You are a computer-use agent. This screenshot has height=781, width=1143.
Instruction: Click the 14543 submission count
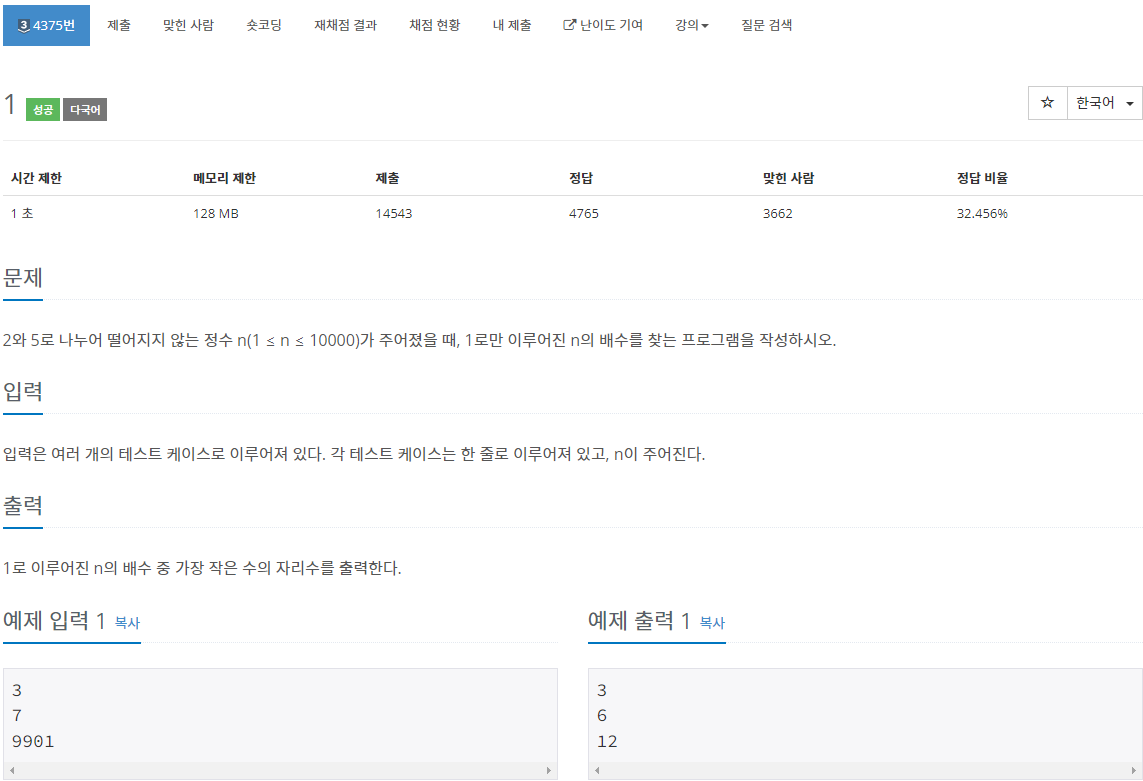coord(394,214)
